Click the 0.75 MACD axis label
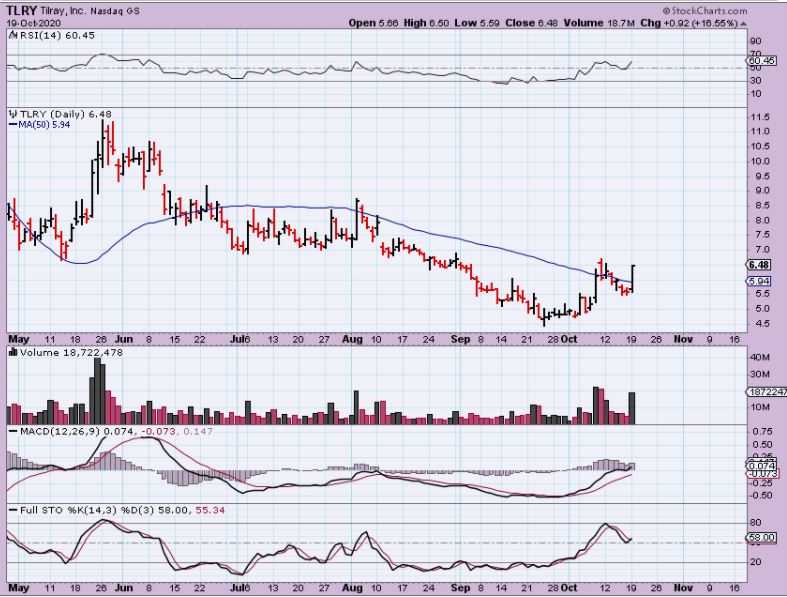 click(762, 431)
